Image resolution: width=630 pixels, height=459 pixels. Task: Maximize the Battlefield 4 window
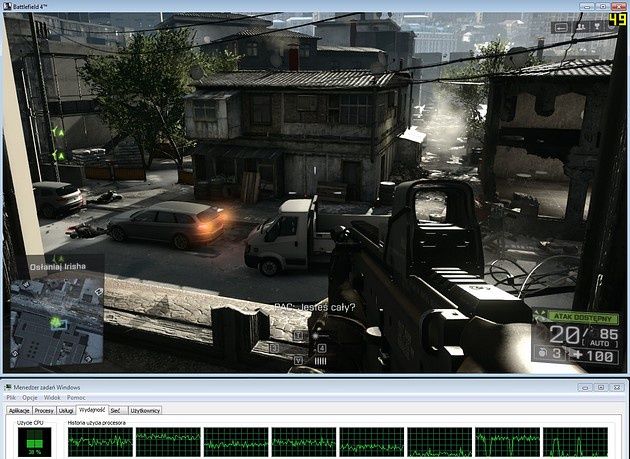click(603, 6)
